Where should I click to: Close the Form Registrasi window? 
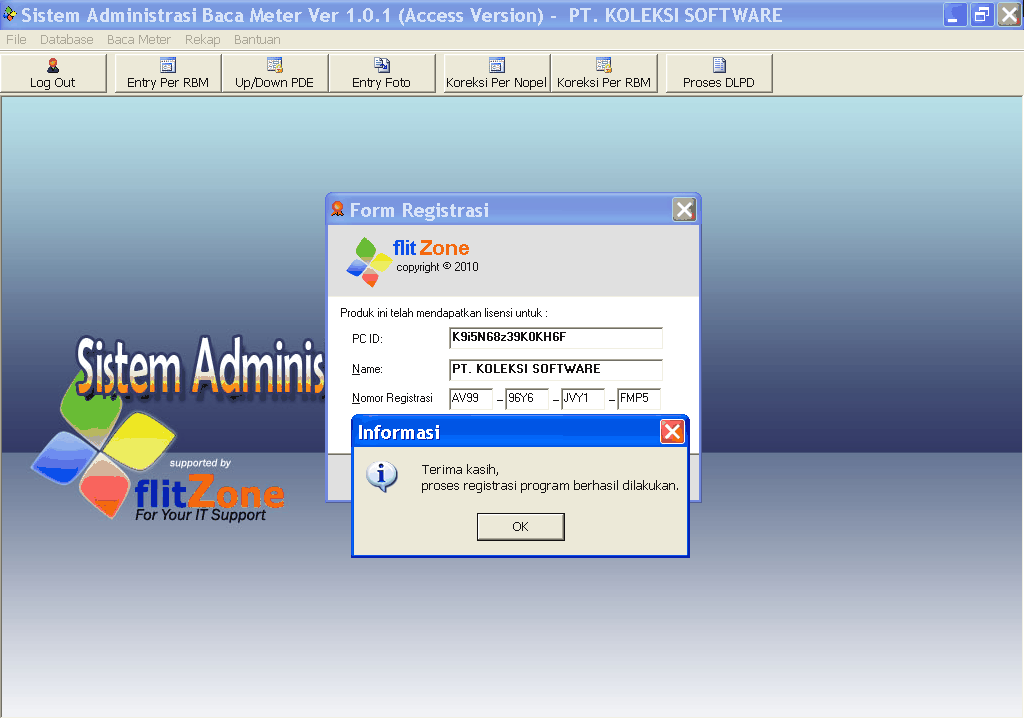click(x=684, y=210)
